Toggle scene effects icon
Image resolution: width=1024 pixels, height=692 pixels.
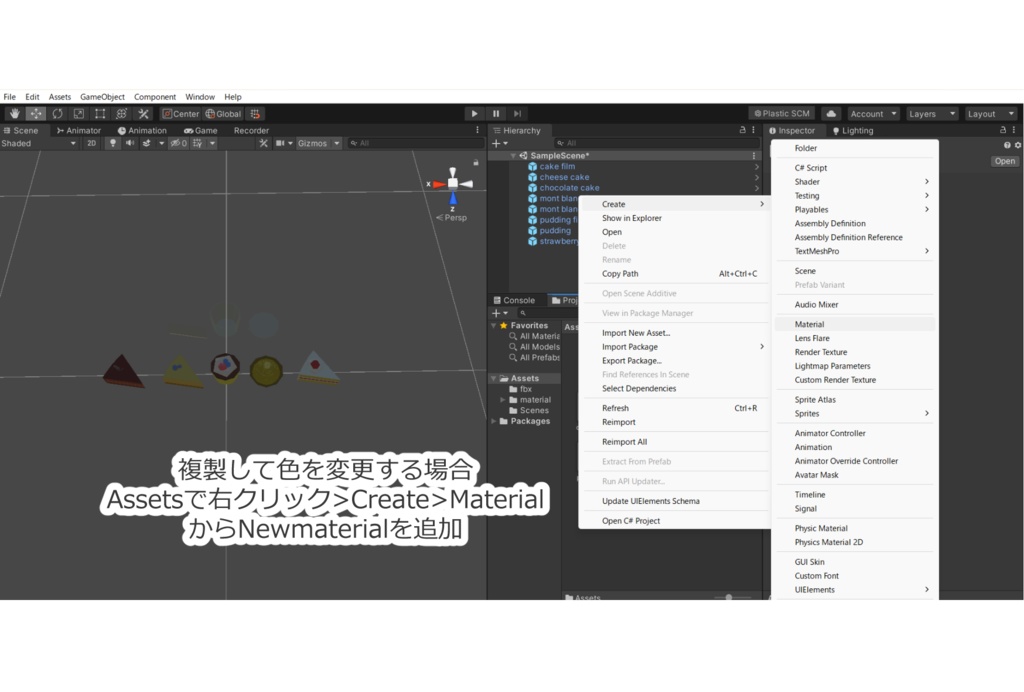pyautogui.click(x=147, y=143)
